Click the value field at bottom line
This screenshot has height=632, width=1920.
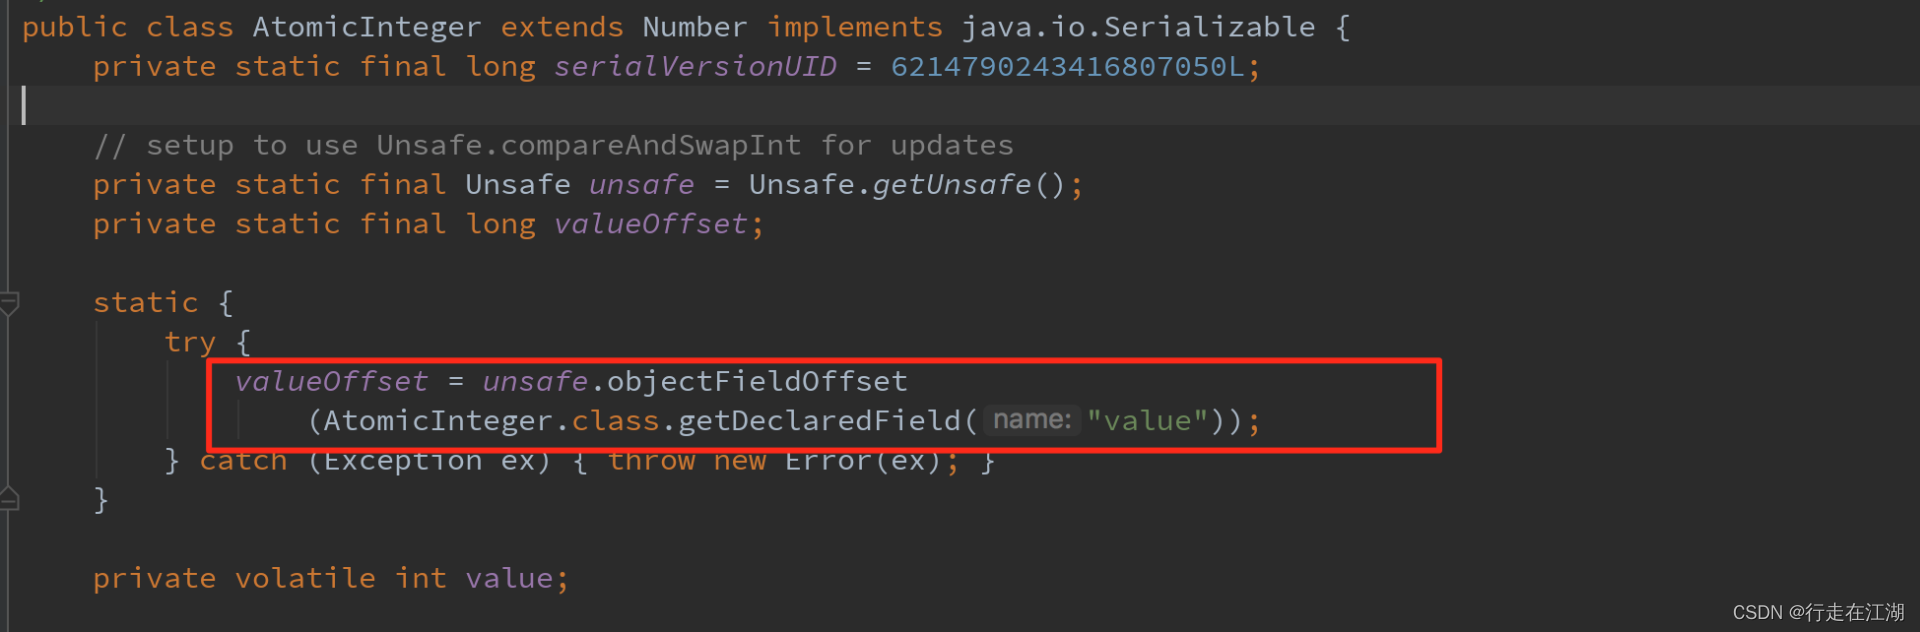[x=509, y=579]
